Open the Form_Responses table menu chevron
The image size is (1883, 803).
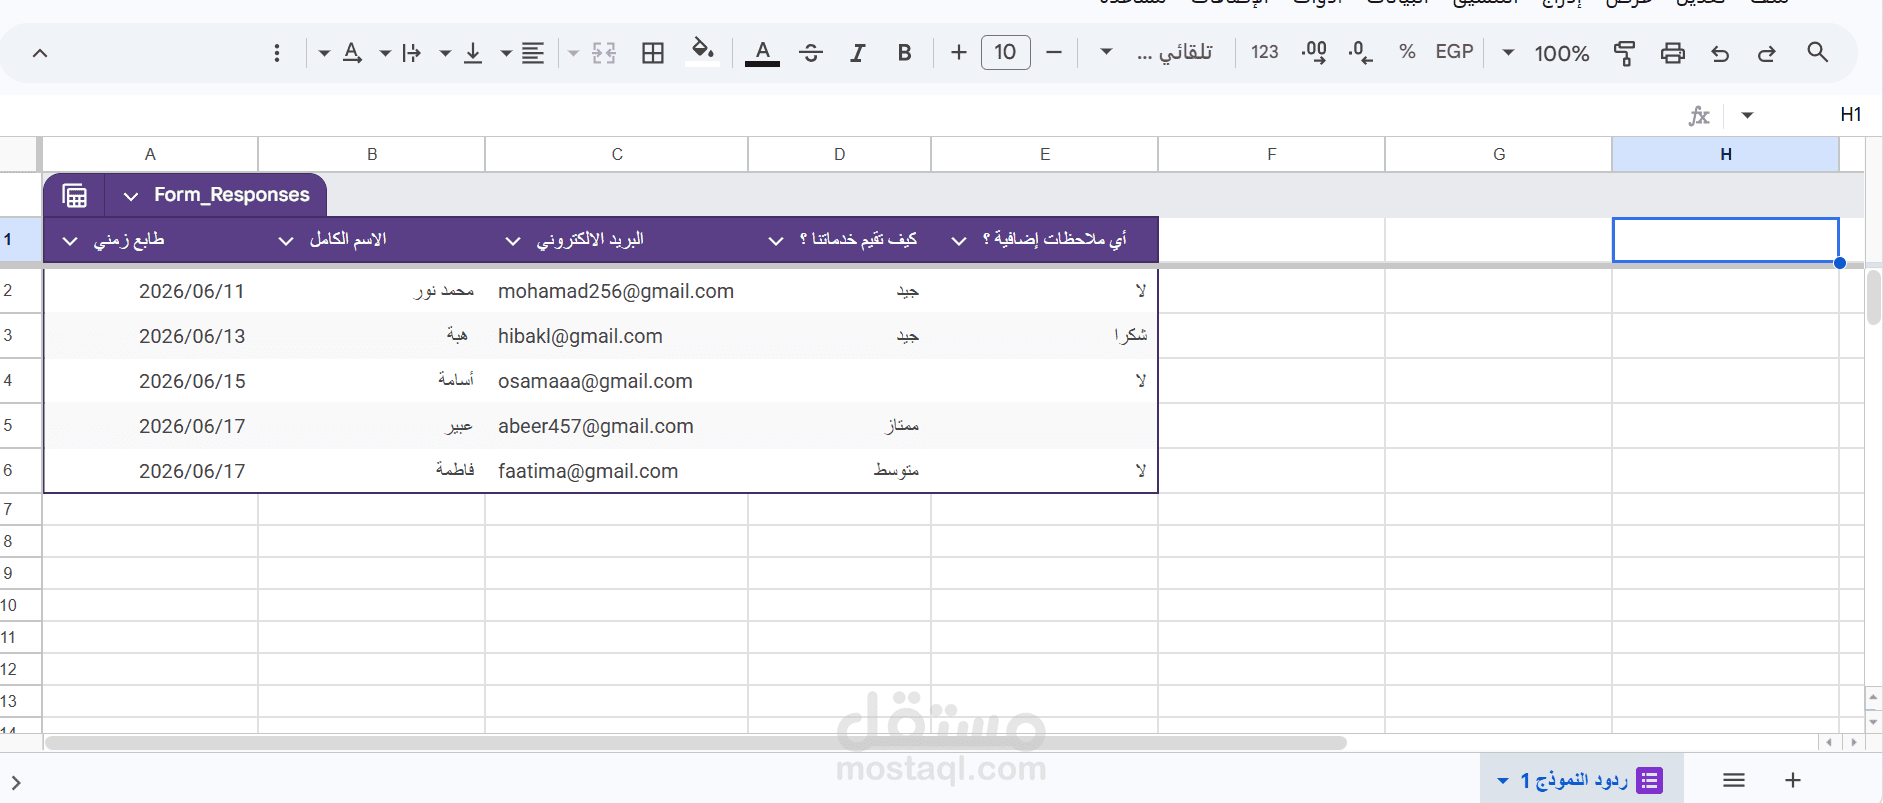pos(130,196)
